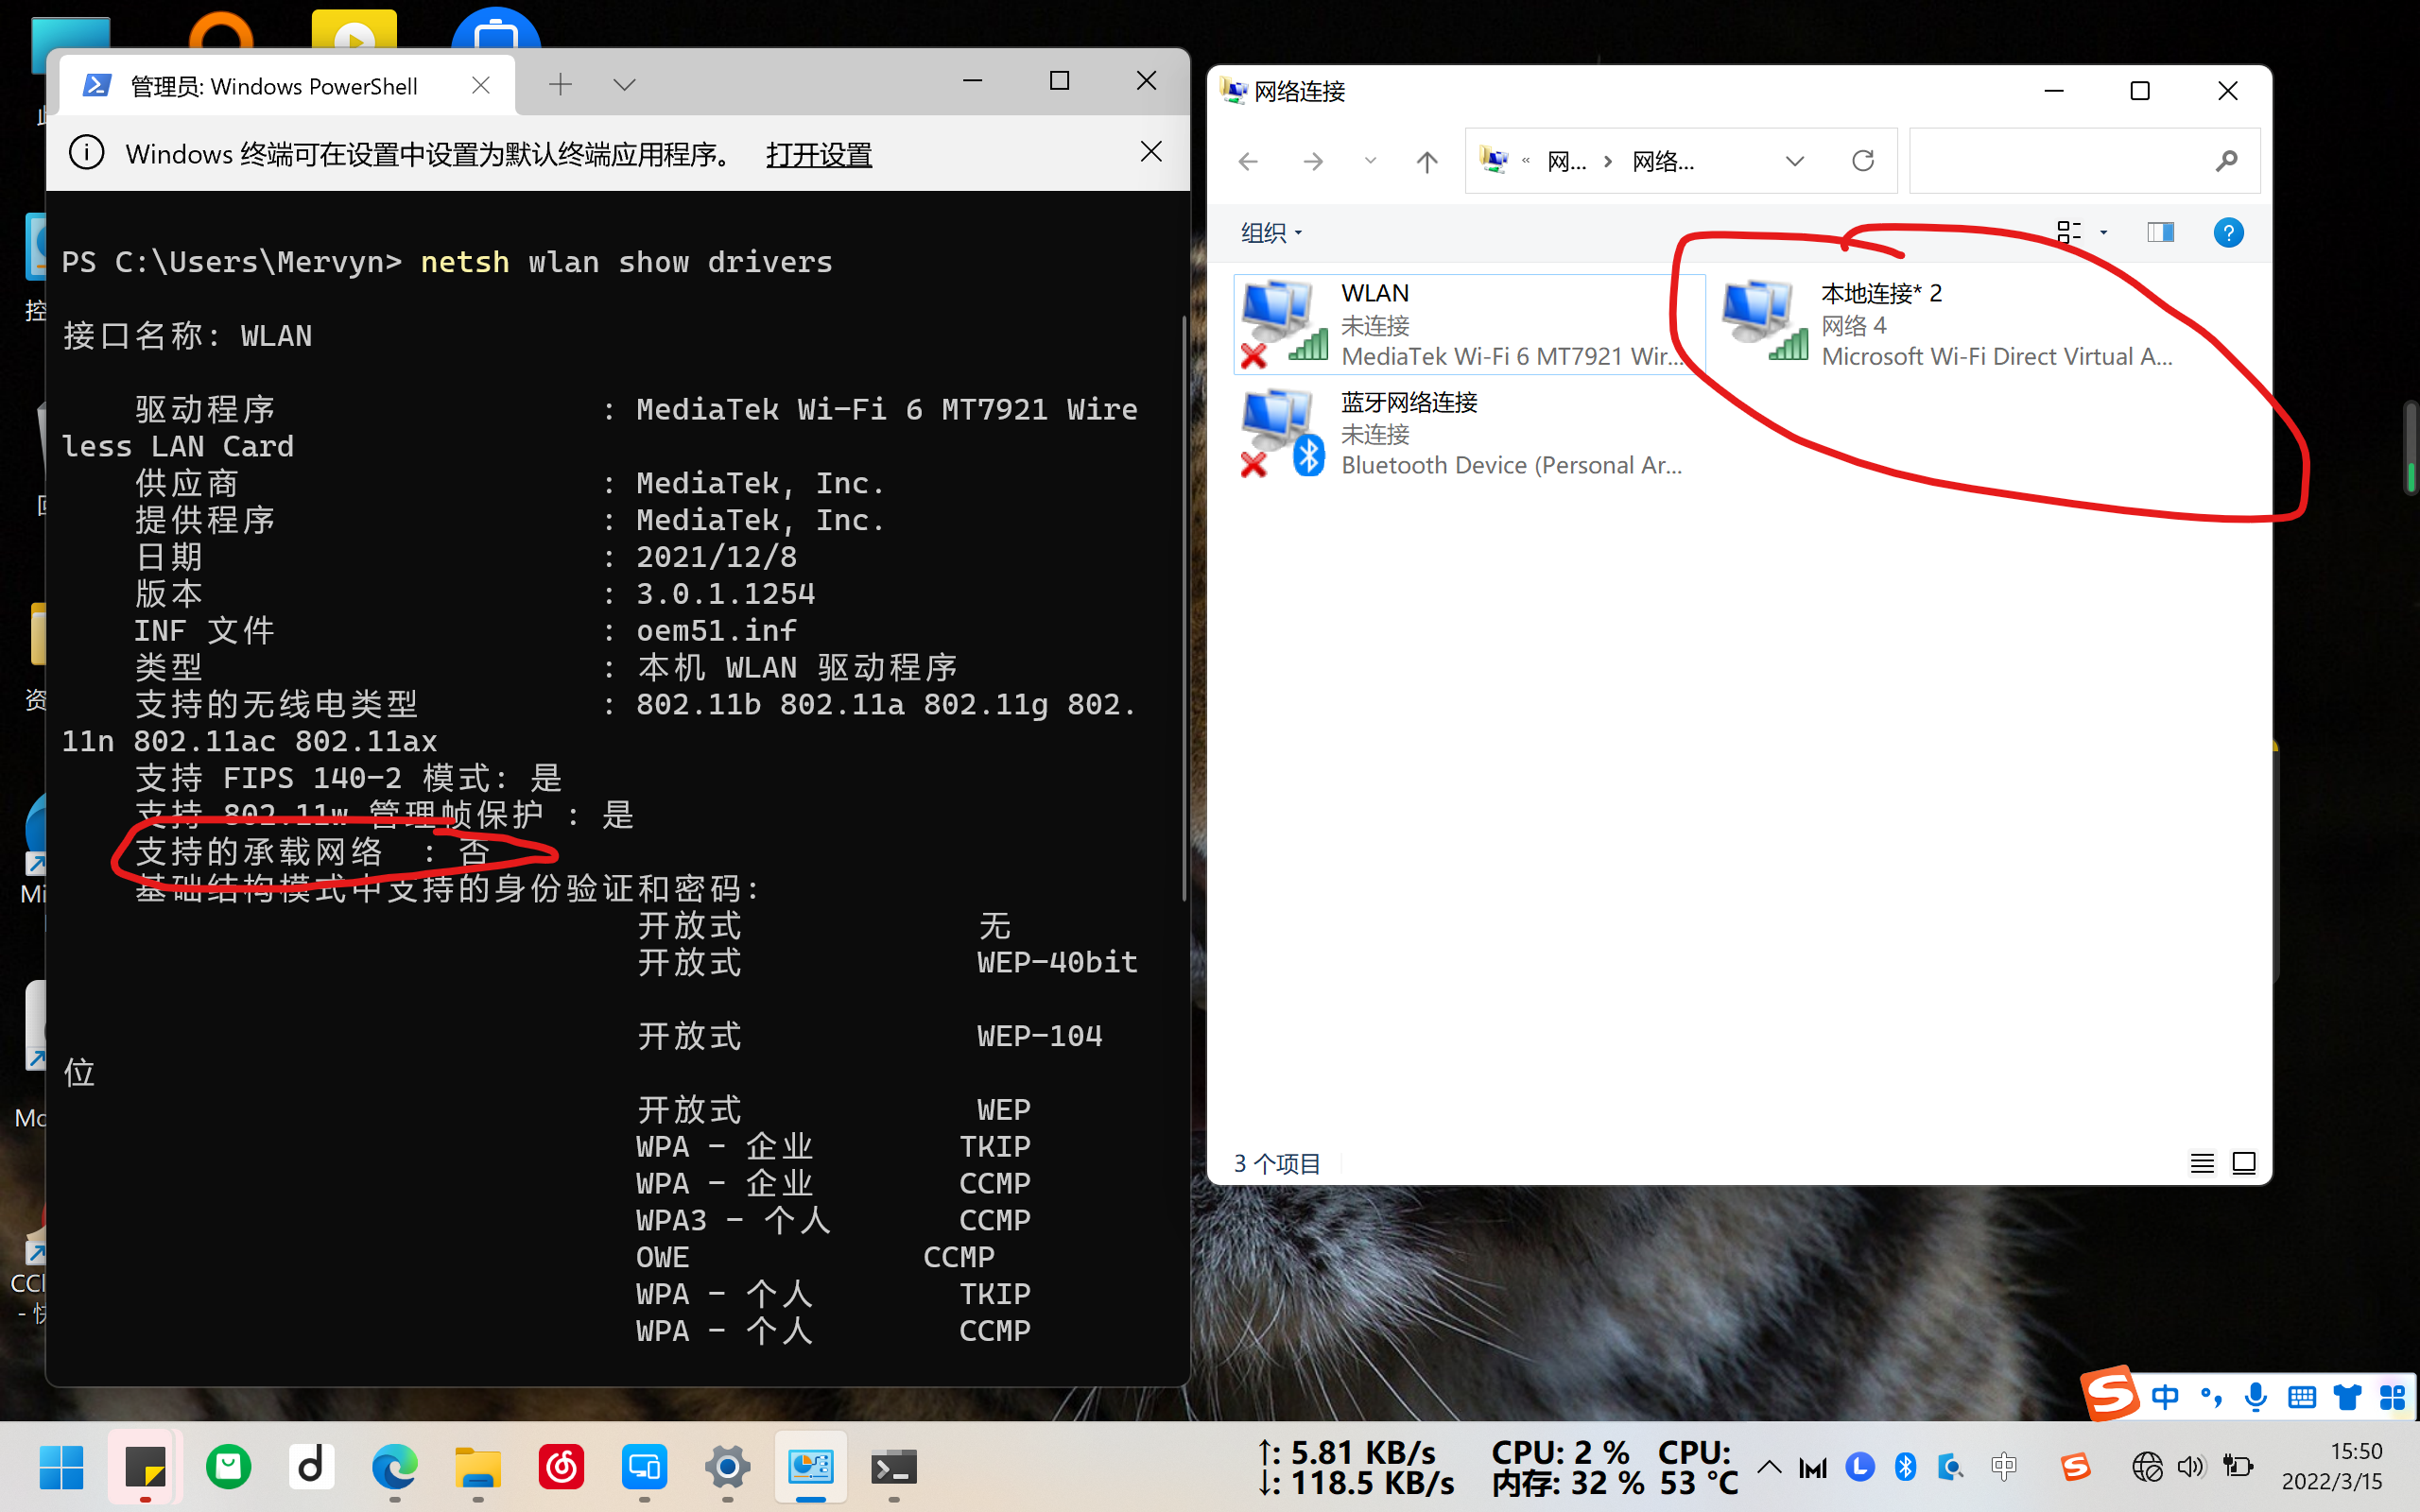
Task: Go up one folder level
Action: pos(1427,161)
